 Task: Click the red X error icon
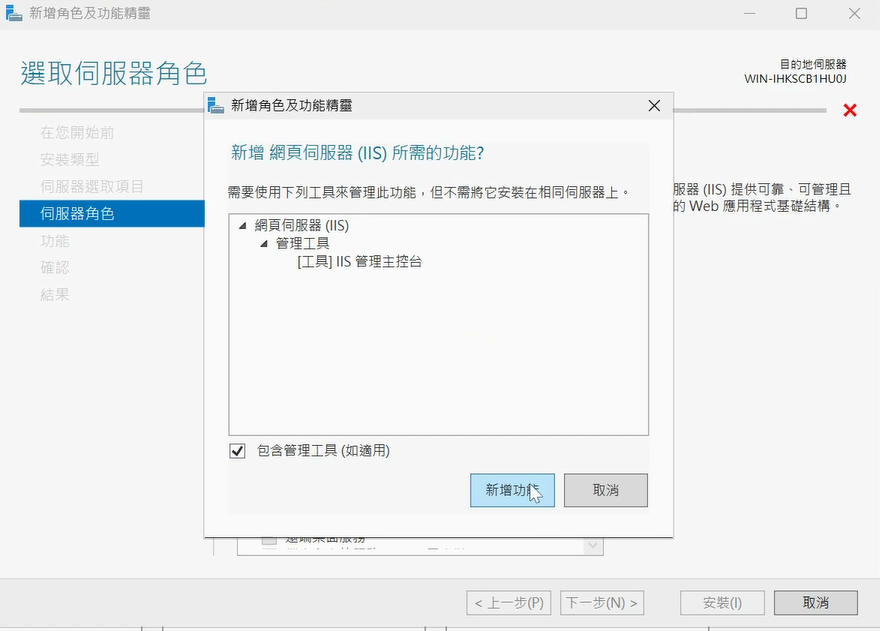(x=850, y=110)
